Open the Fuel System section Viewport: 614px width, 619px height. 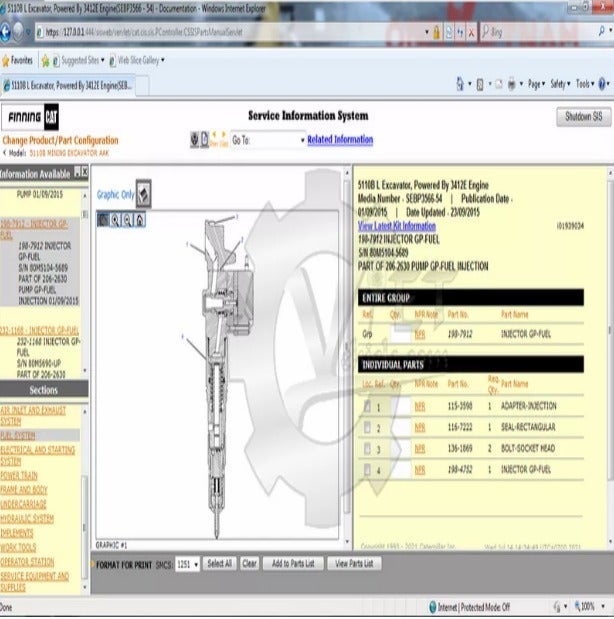pyautogui.click(x=18, y=436)
